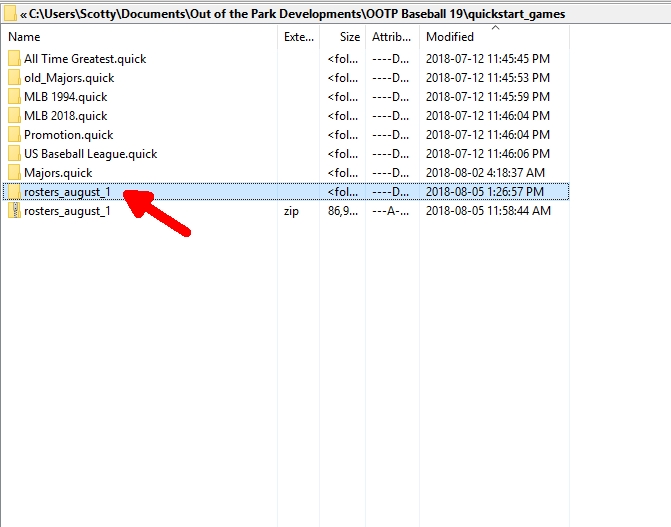The height and width of the screenshot is (527, 671).
Task: Click the folder icon beside MLB 2018.quick
Action: click(14, 116)
